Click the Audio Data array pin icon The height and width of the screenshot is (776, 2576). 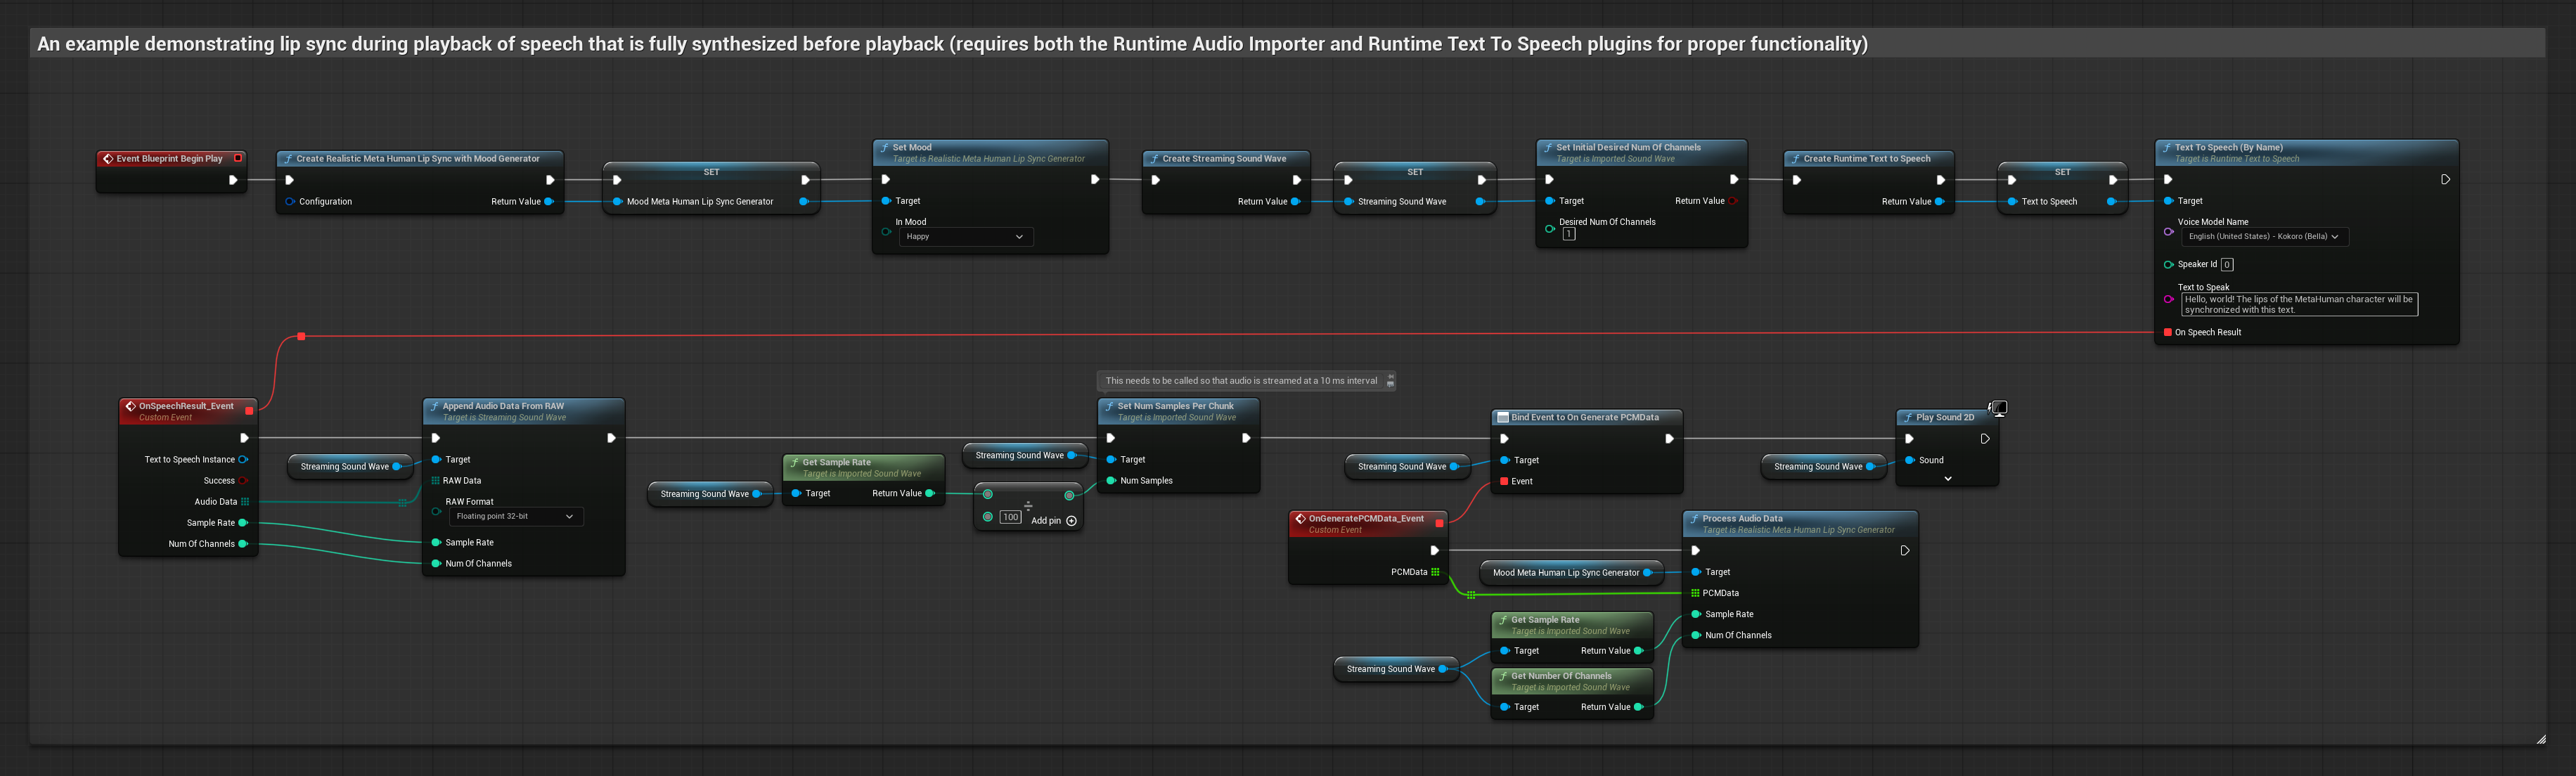tap(245, 502)
